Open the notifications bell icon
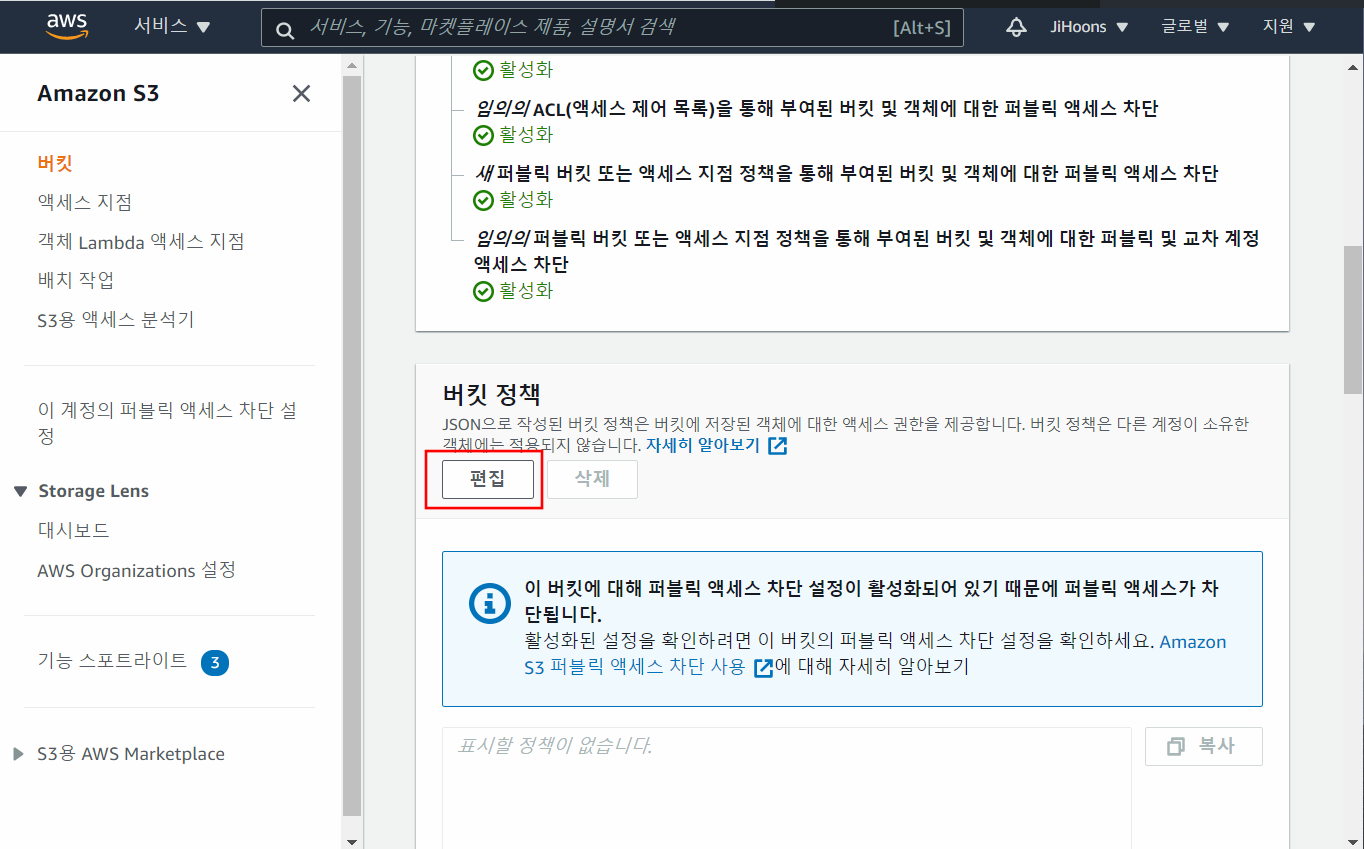The height and width of the screenshot is (849, 1364). (1016, 27)
